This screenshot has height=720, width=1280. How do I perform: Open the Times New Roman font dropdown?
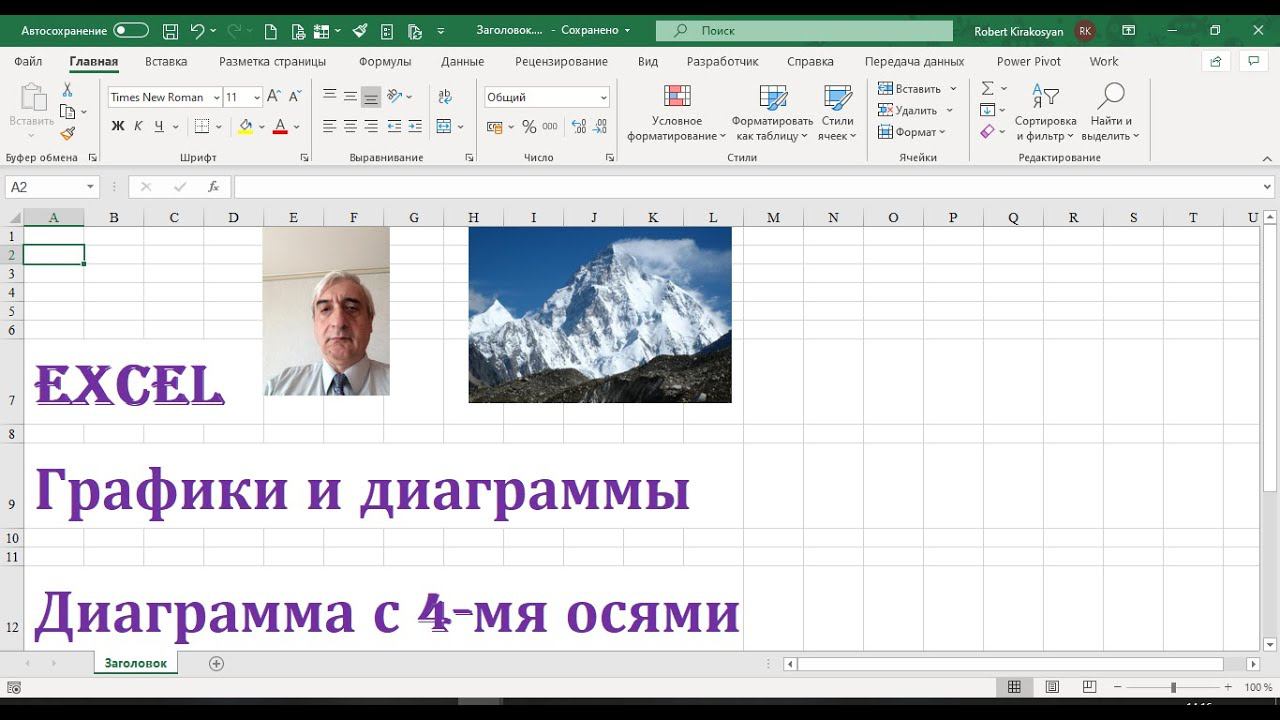point(215,97)
